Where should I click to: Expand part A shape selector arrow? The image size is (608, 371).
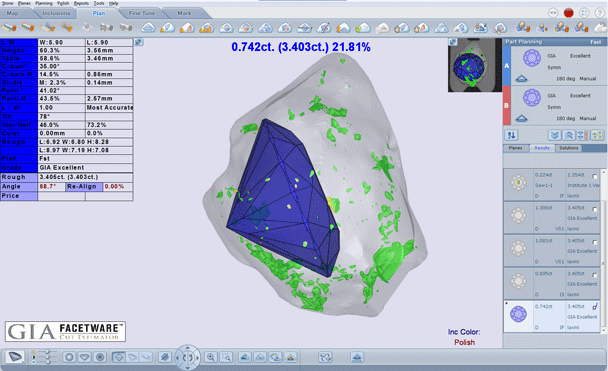(522, 79)
